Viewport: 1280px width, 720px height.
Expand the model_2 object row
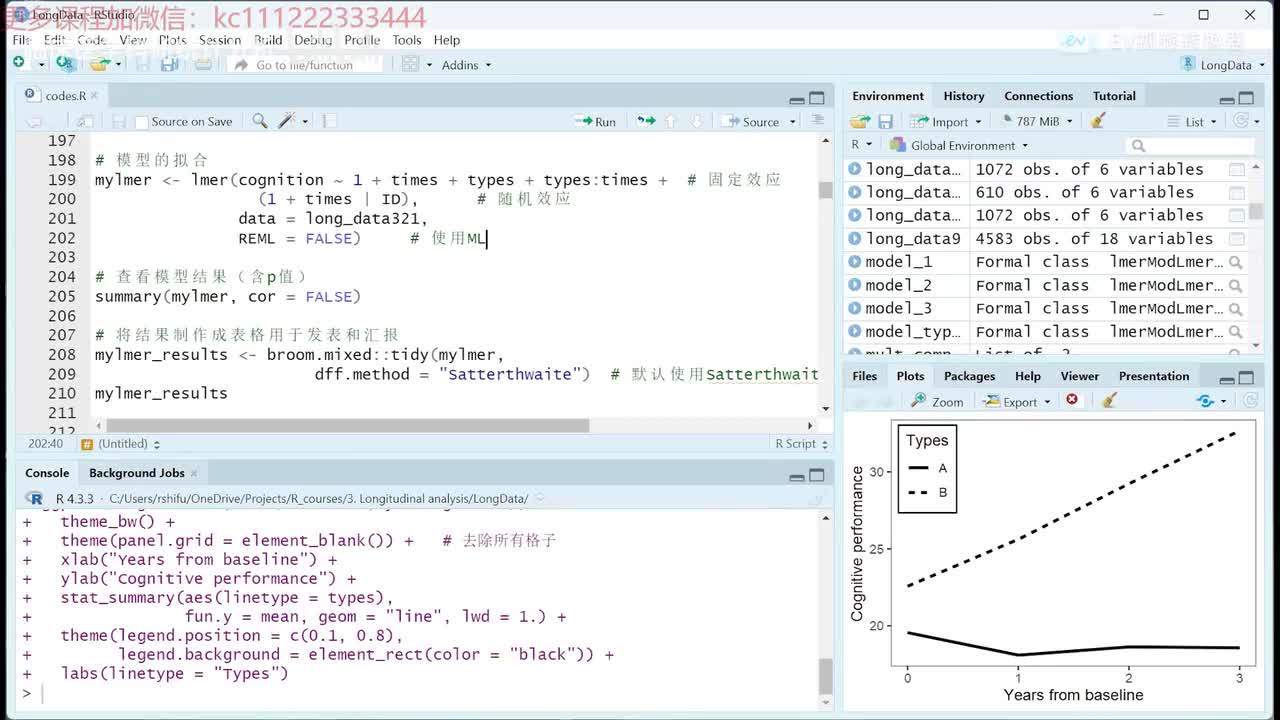(x=854, y=285)
